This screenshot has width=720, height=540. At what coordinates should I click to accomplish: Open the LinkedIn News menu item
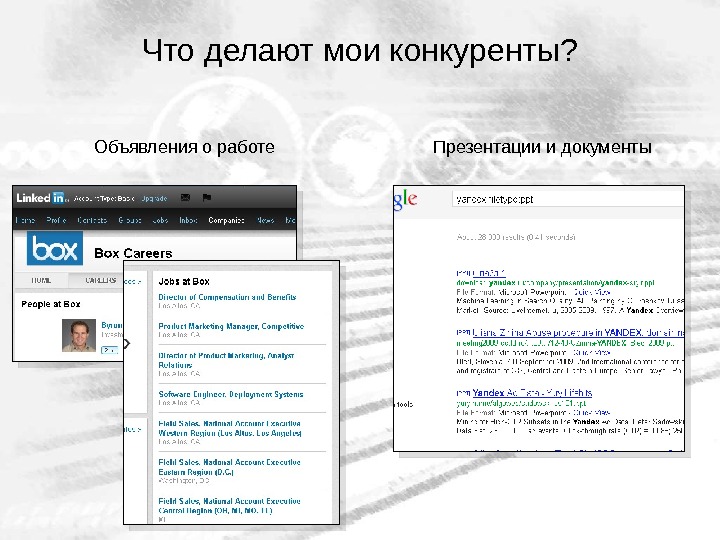265,220
